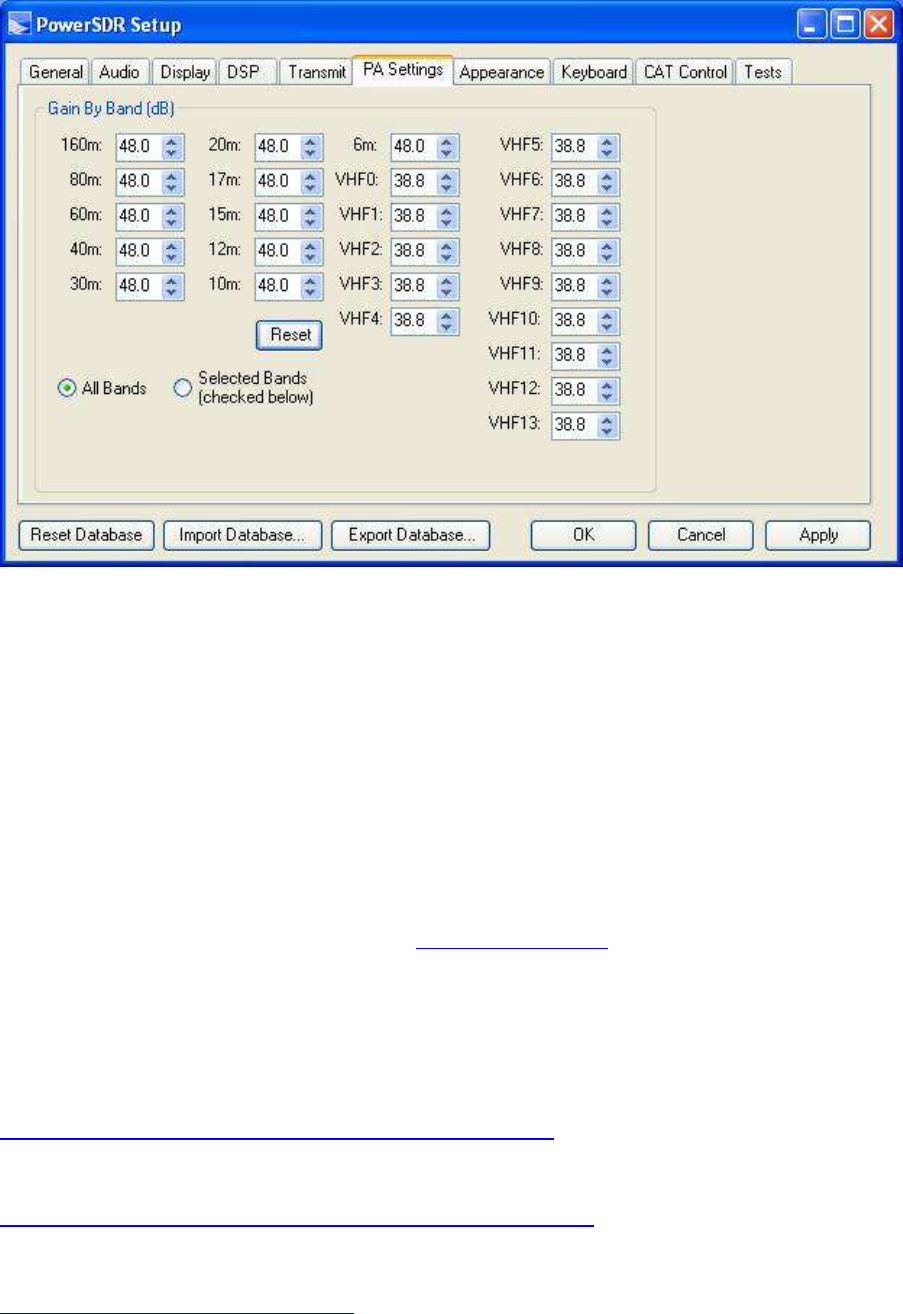Go to the Transmit tab
The width and height of the screenshot is (903, 1314).
click(316, 72)
